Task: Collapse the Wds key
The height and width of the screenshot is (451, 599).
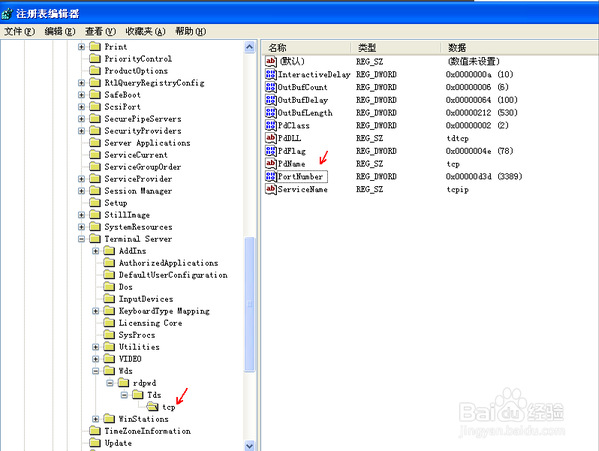Action: 96,371
